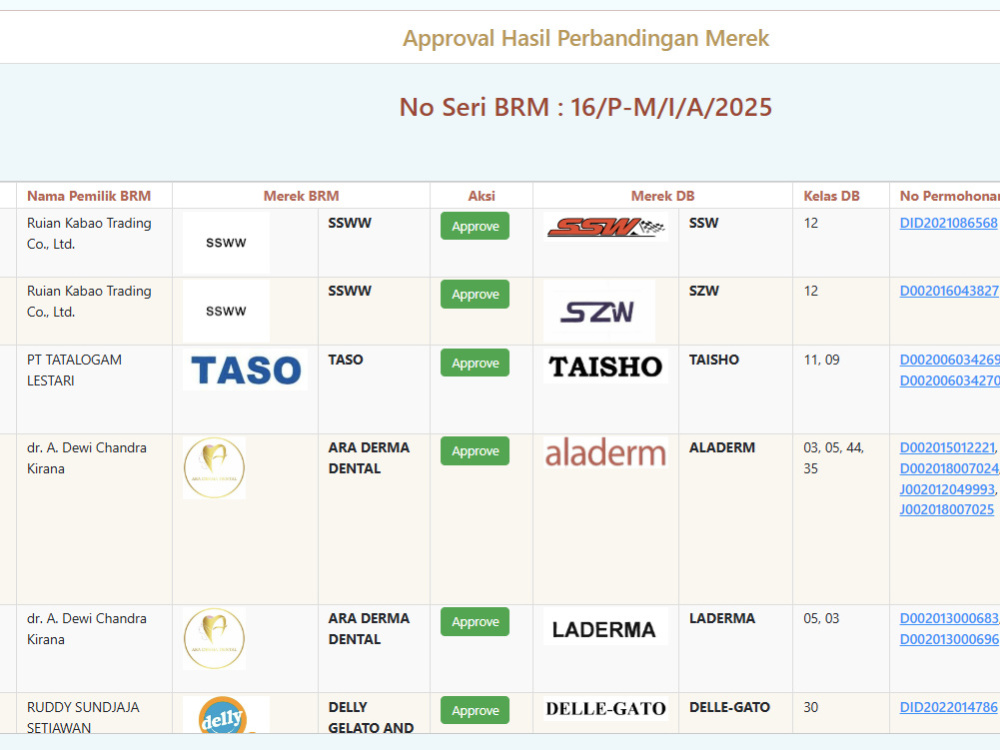Click the TAISHO logo image
The width and height of the screenshot is (1000, 750).
click(605, 366)
